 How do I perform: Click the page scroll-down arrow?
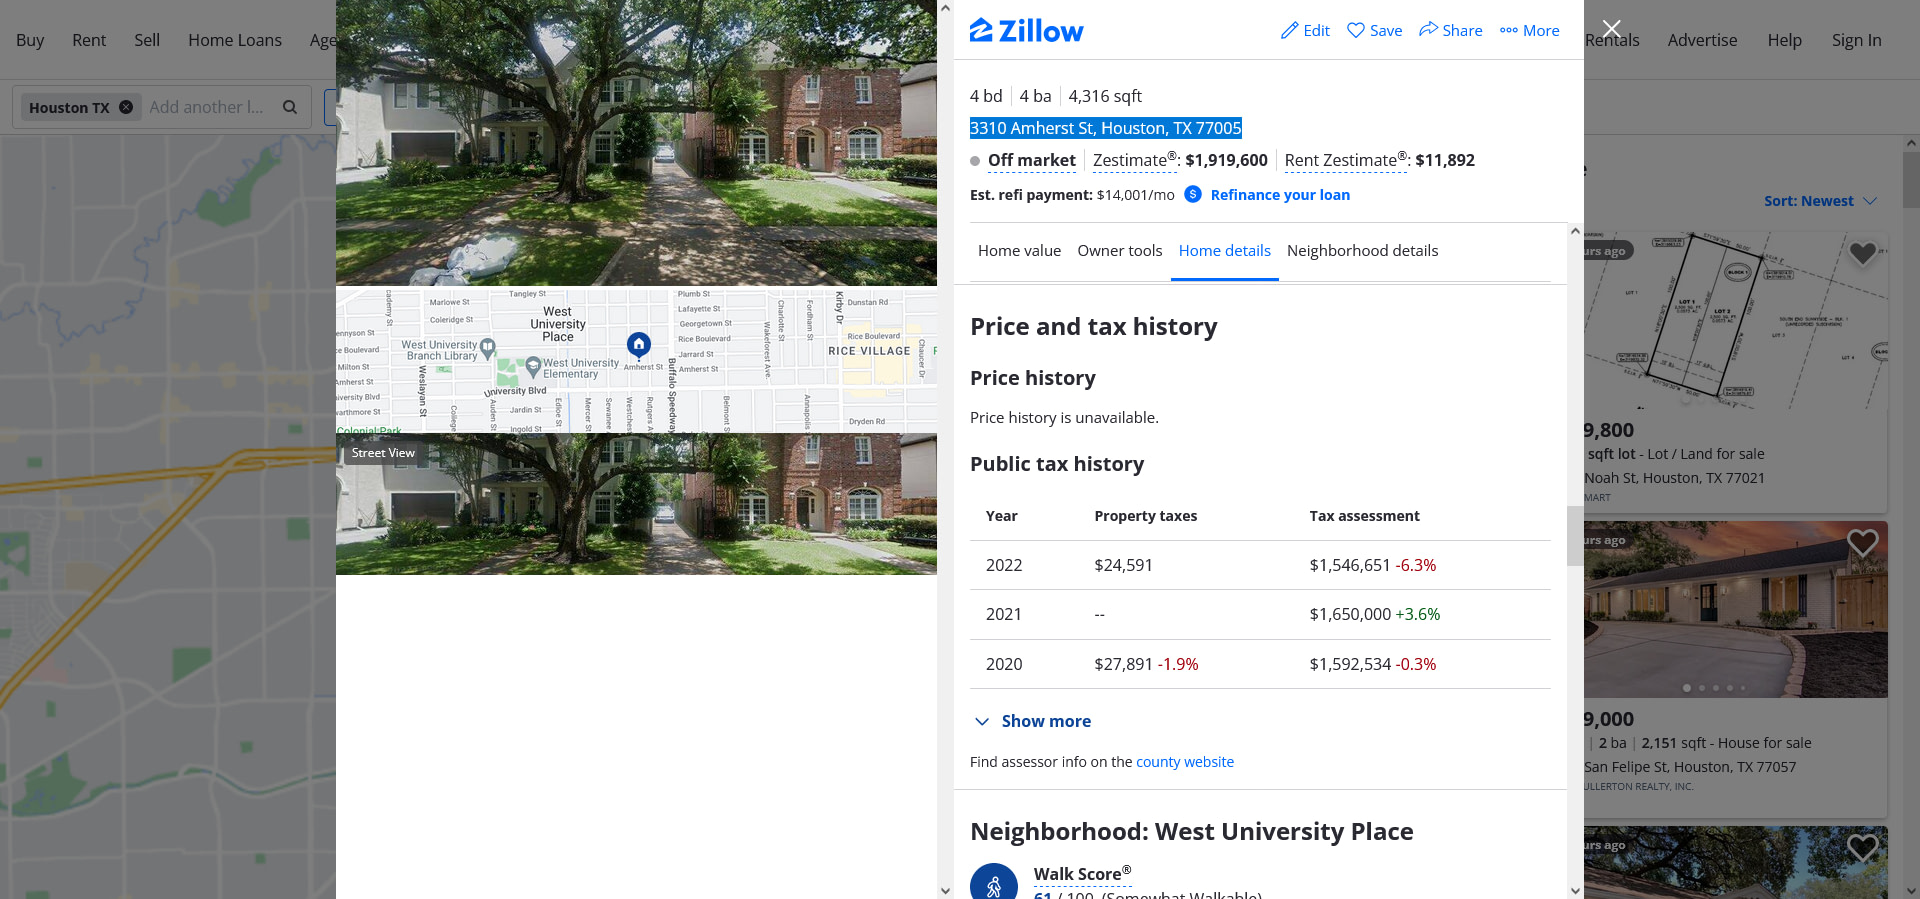pos(1911,890)
